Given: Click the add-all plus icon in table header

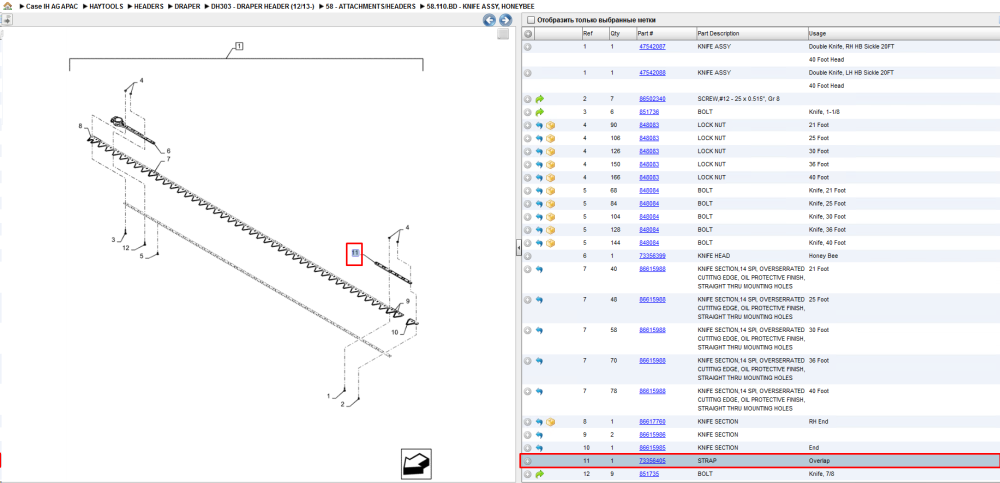Looking at the screenshot, I should [x=528, y=33].
